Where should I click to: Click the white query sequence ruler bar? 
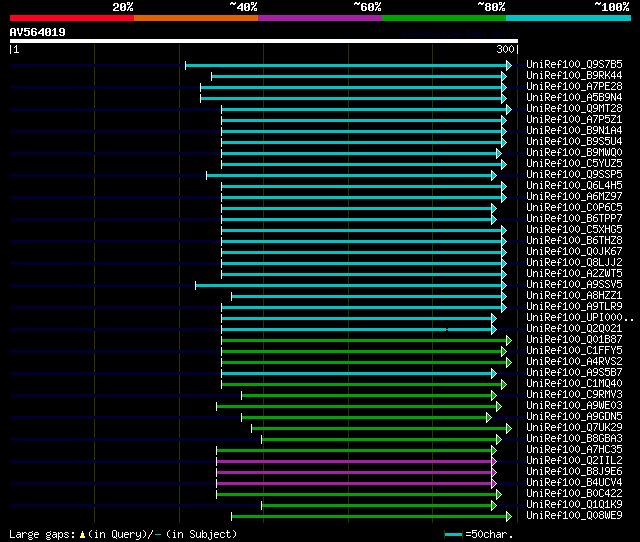[264, 41]
